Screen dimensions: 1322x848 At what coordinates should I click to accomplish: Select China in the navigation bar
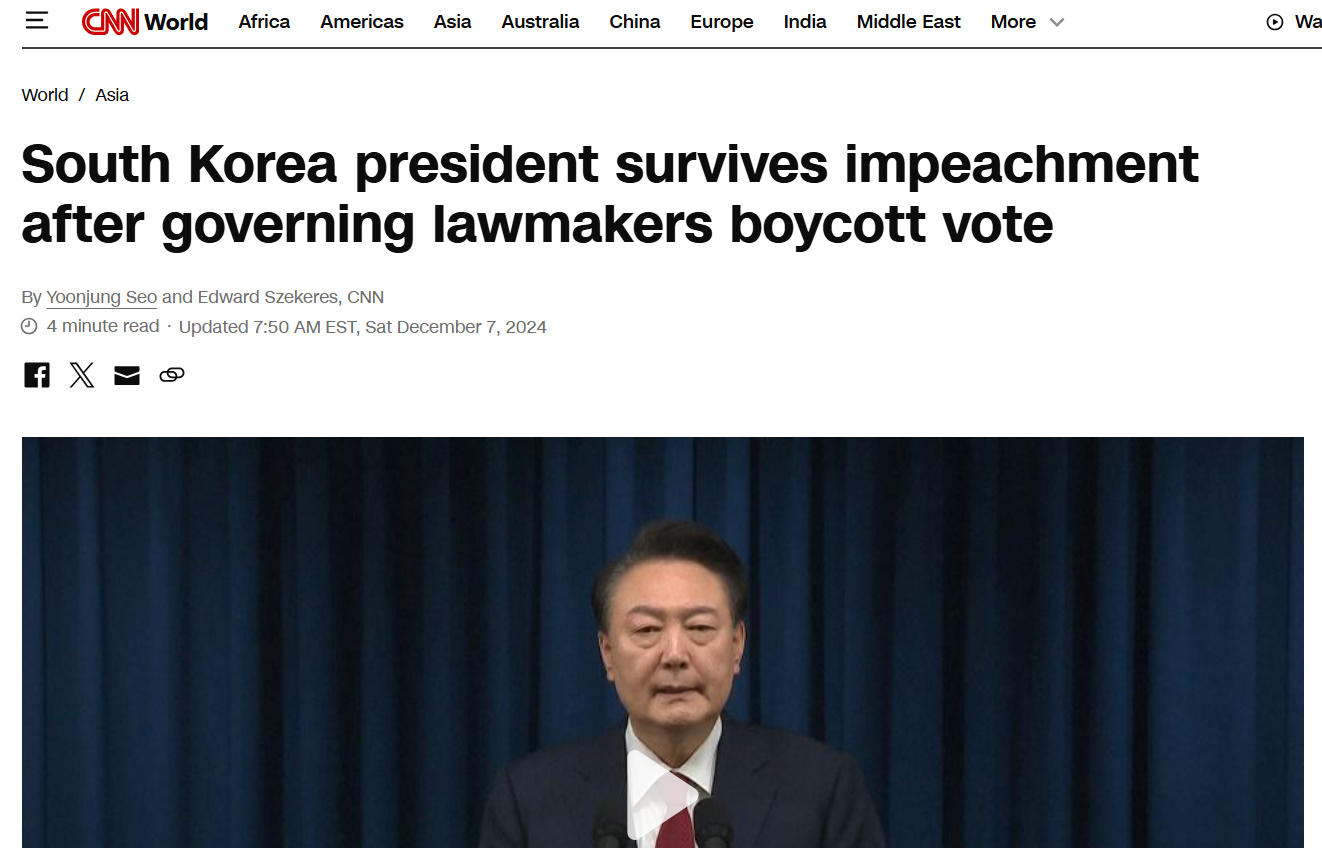[x=635, y=21]
